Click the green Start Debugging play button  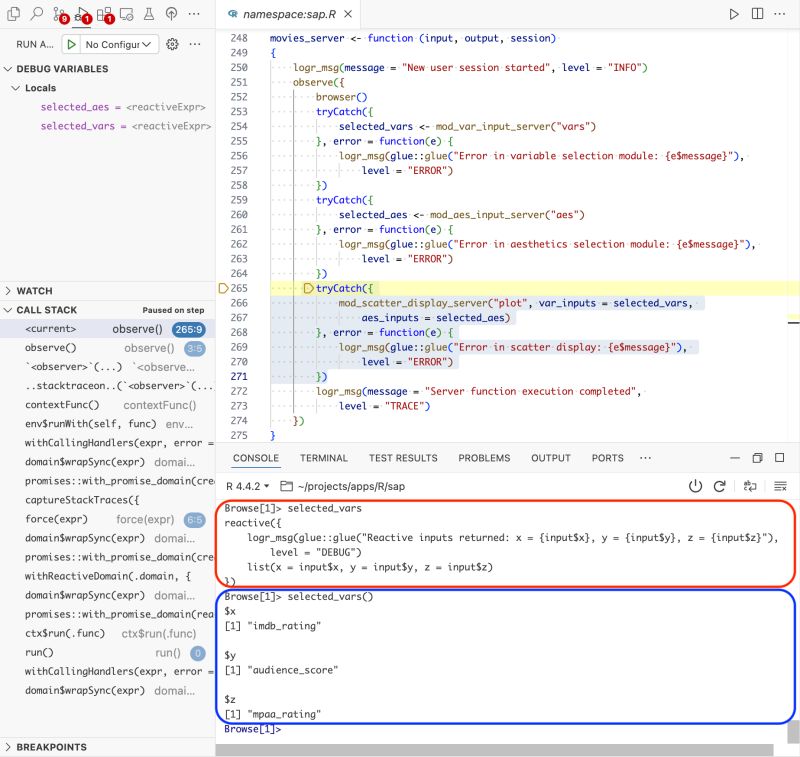(x=71, y=44)
